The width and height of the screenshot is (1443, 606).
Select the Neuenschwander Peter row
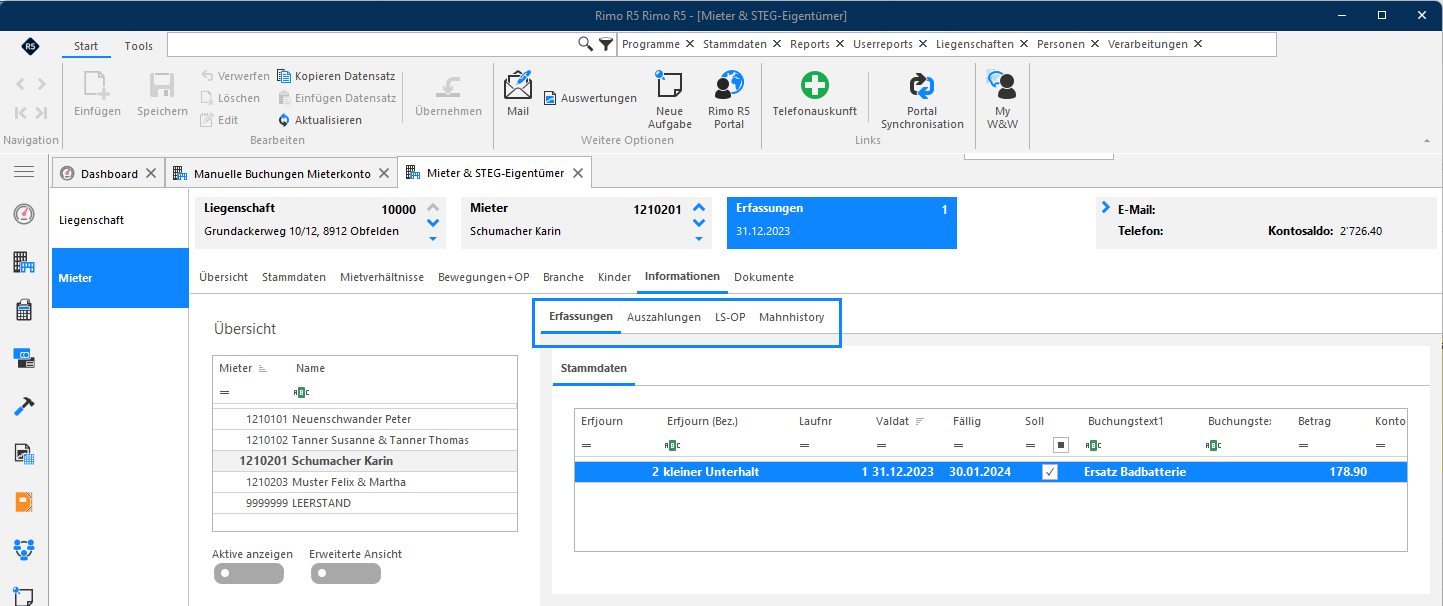pos(365,419)
